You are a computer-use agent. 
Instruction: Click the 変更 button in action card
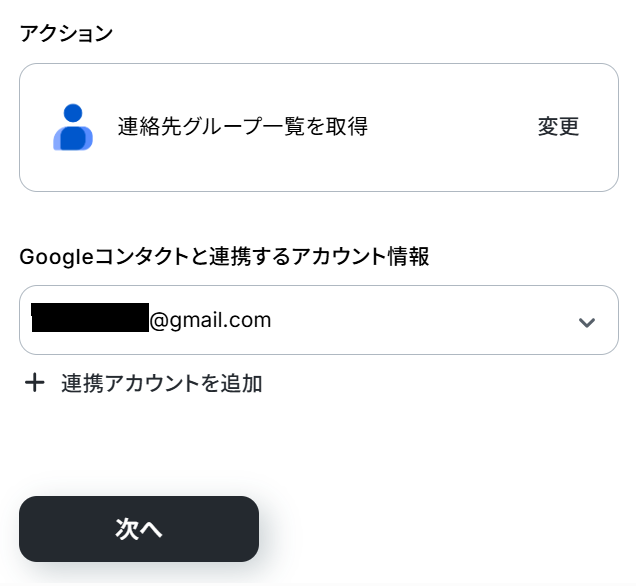(558, 127)
